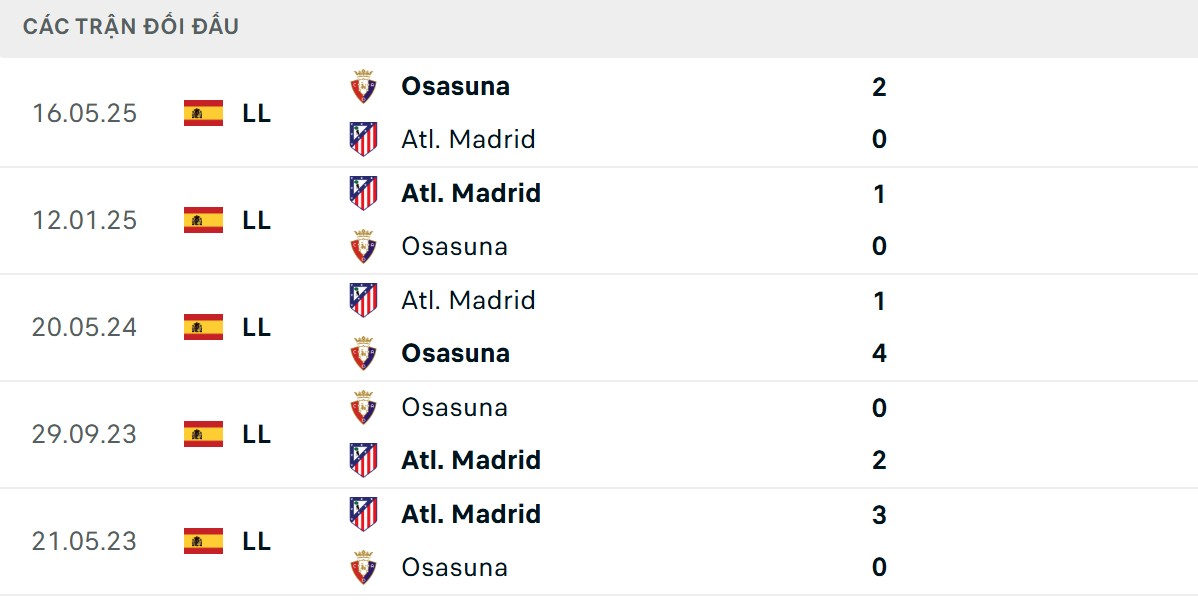1198x610 pixels.
Task: Click Spain flag beside 20.05.24 match
Action: pyautogui.click(x=203, y=327)
